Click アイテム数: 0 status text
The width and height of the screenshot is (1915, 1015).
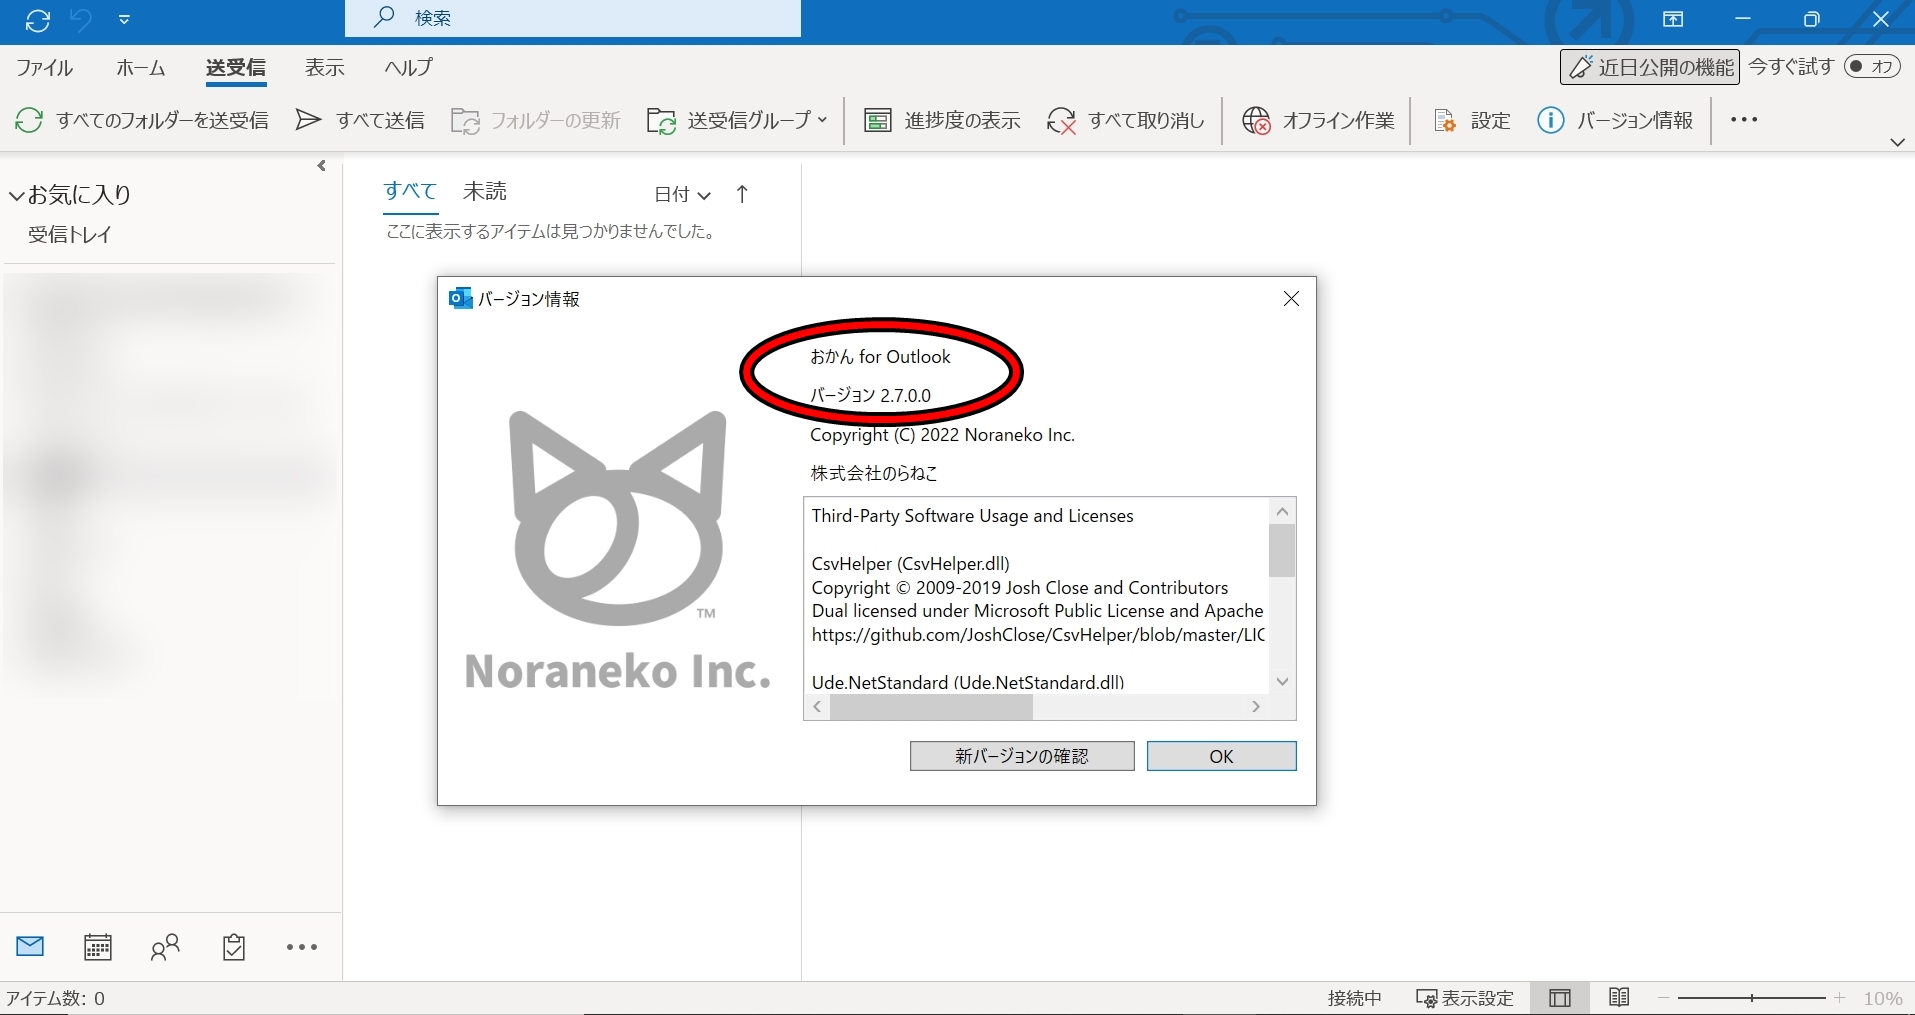(x=56, y=998)
